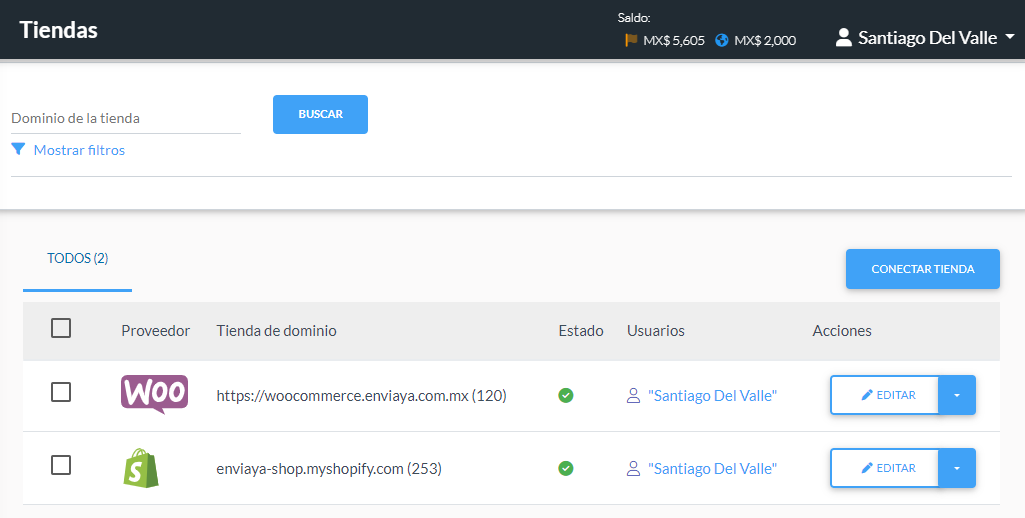The width and height of the screenshot is (1025, 518).
Task: Click green status check for Shopify store
Action: (x=565, y=468)
